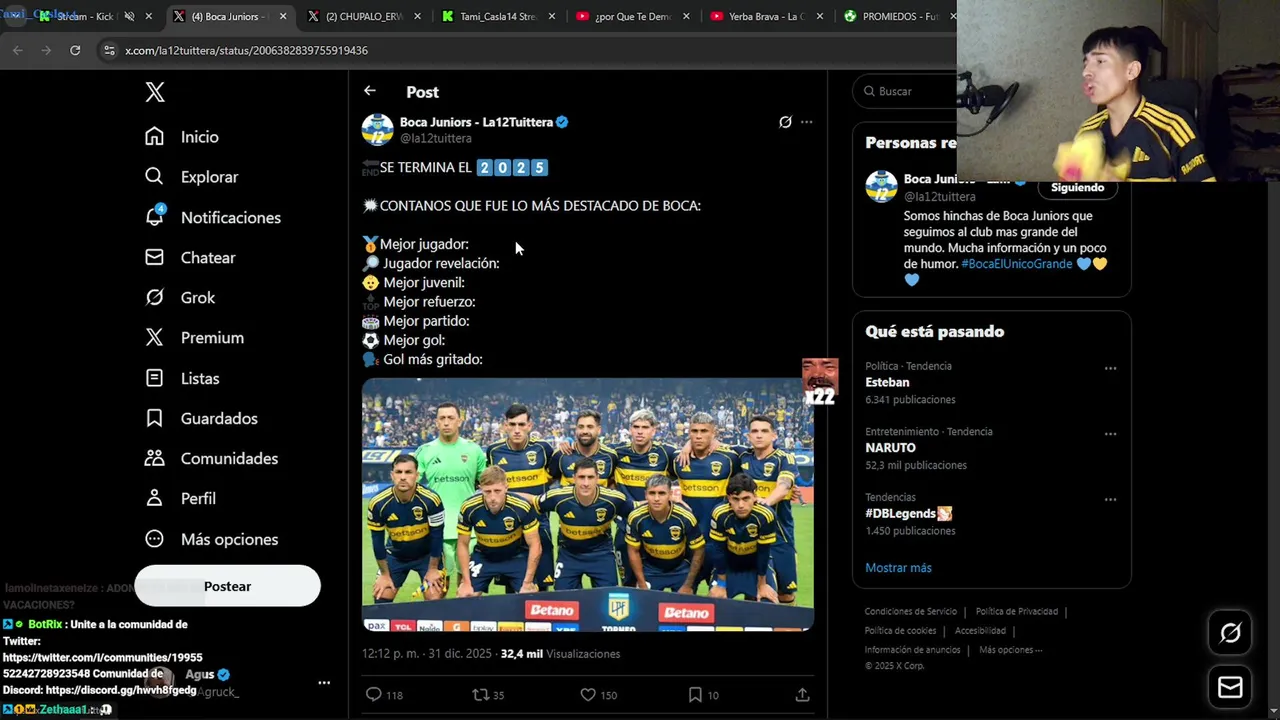Open the NARUTO trend
Screen dimensions: 1280x720
click(x=890, y=448)
